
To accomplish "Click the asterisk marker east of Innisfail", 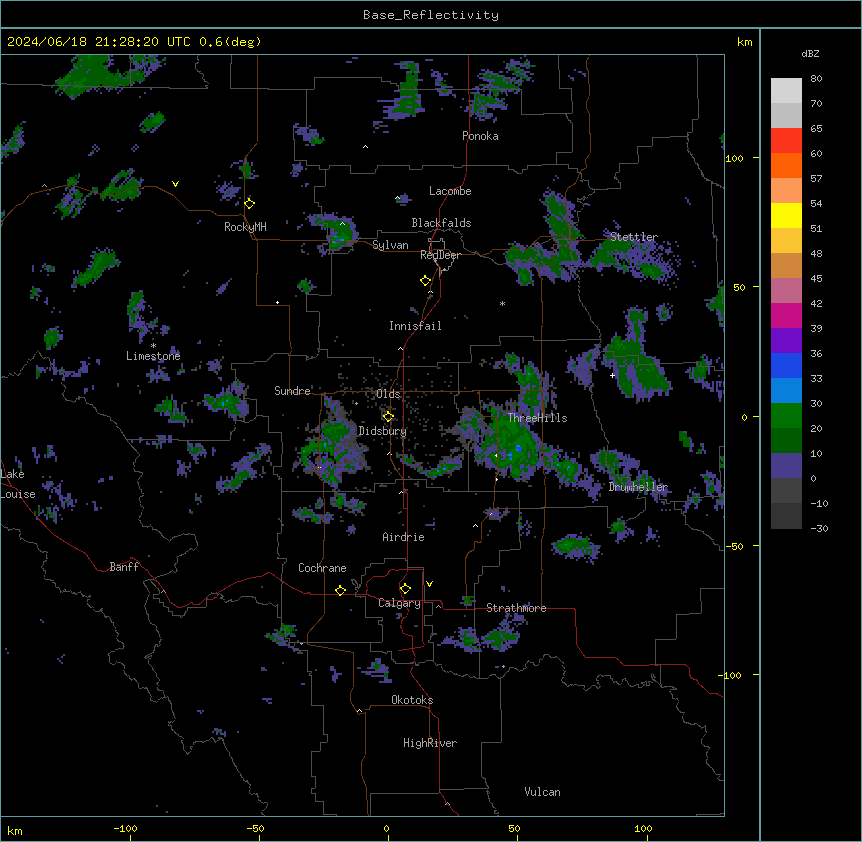I will click(x=502, y=303).
